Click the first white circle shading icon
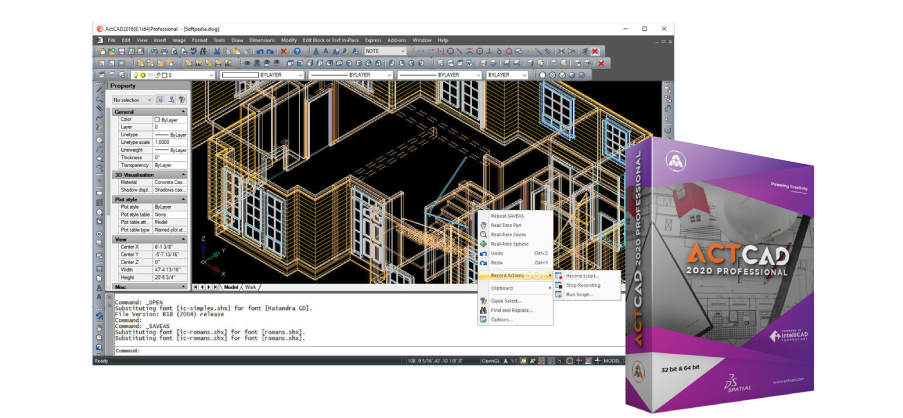Image resolution: width=903 pixels, height=418 pixels. (542, 75)
